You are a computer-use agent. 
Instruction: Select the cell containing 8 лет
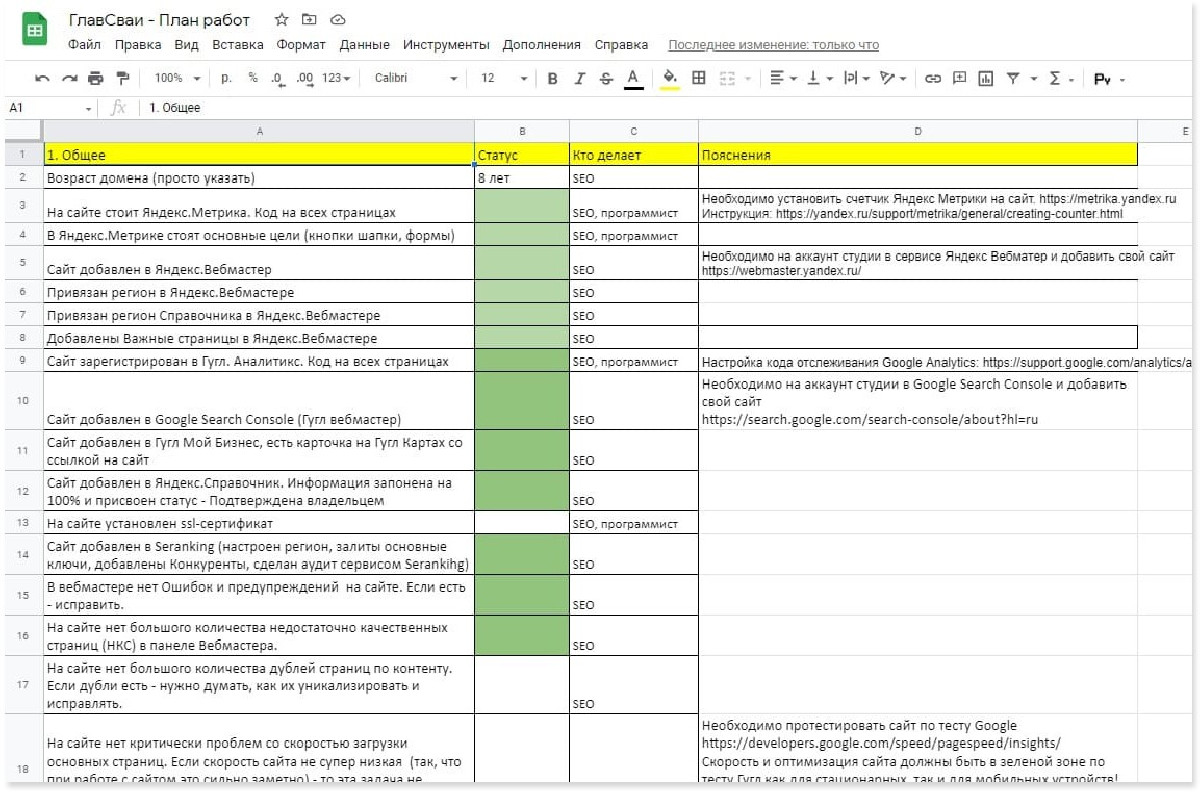pyautogui.click(x=522, y=178)
